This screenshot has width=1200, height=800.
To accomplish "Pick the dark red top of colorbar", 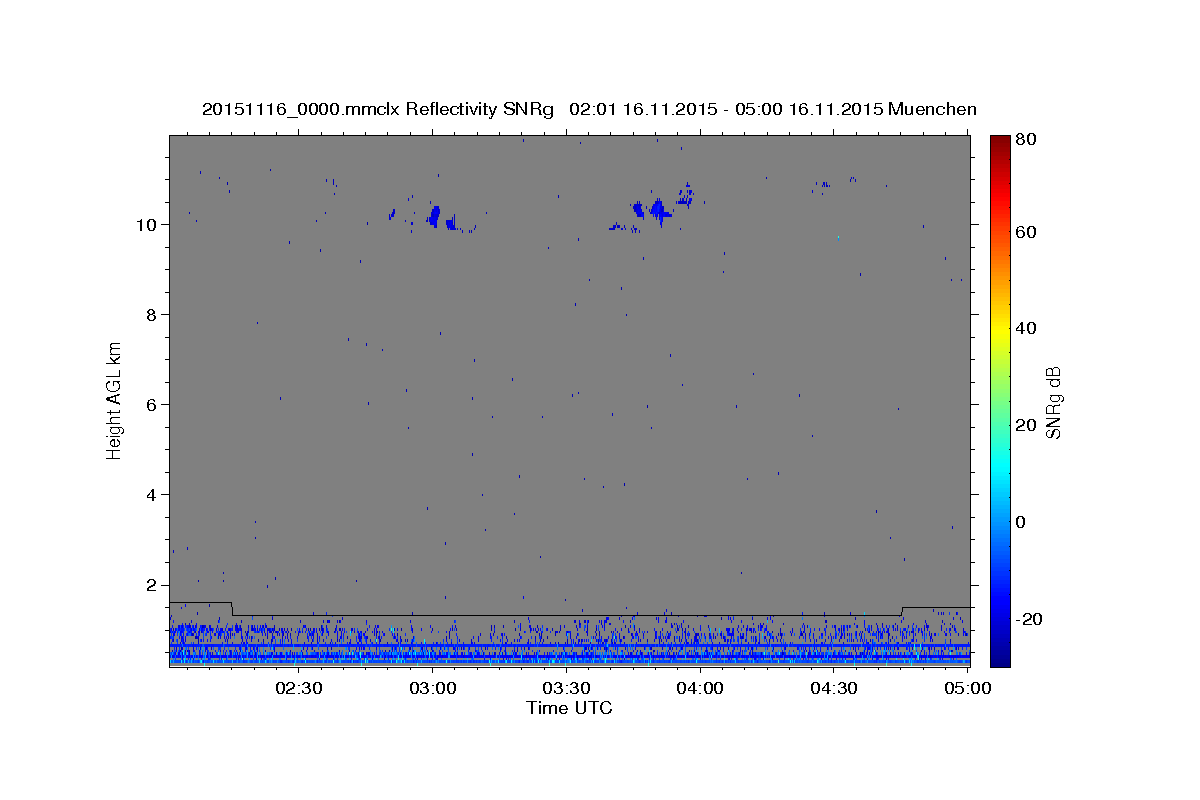I will pyautogui.click(x=1000, y=142).
